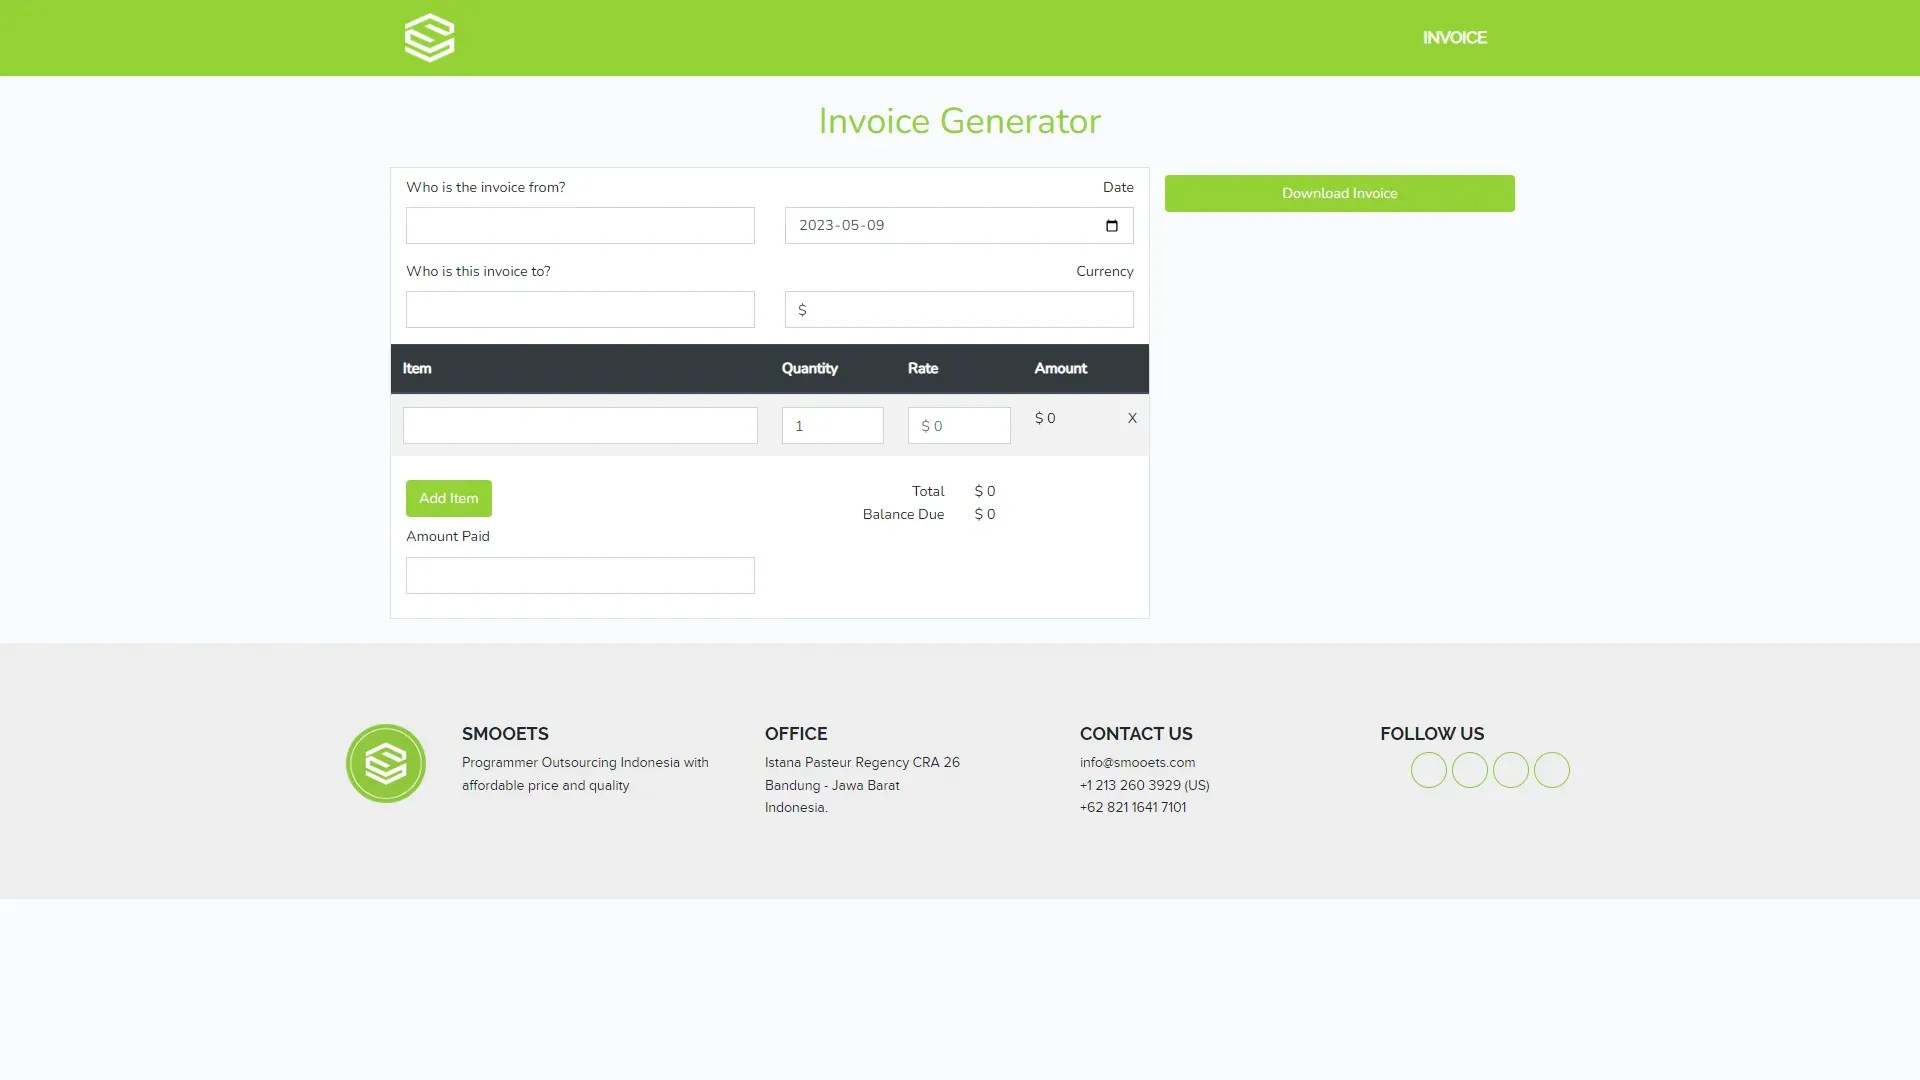The image size is (1920, 1080).
Task: Click the second social media circle under Follow Us
Action: pos(1469,770)
